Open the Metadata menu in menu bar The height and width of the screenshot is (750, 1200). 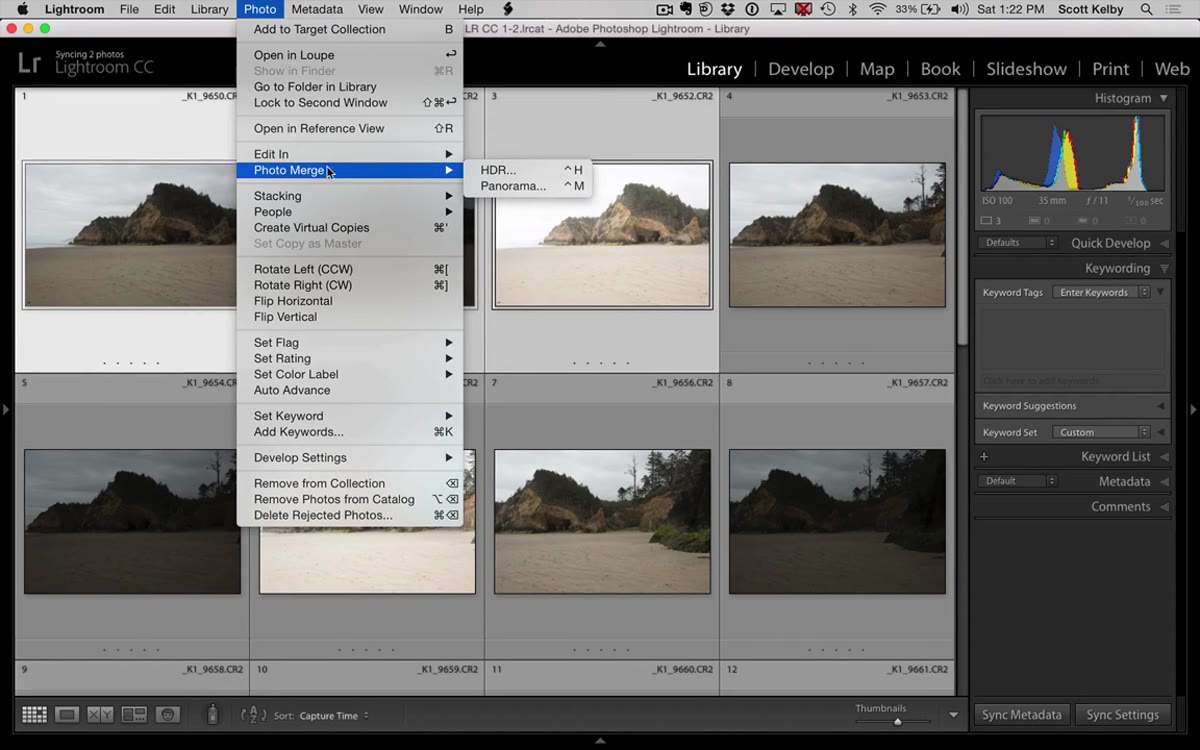[316, 9]
